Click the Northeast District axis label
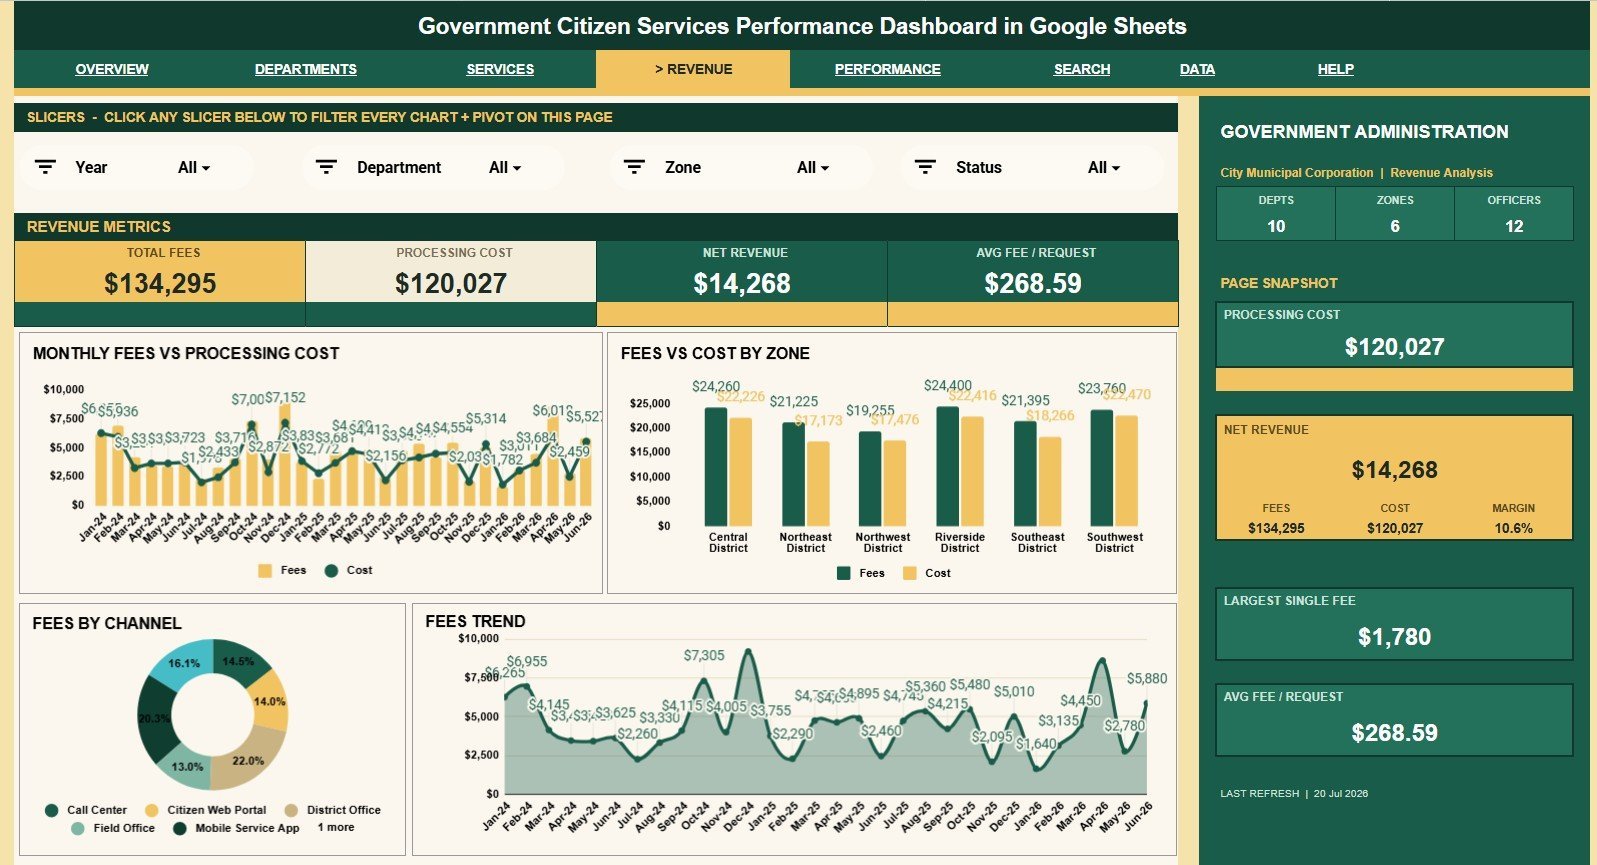The image size is (1597, 865). point(806,542)
